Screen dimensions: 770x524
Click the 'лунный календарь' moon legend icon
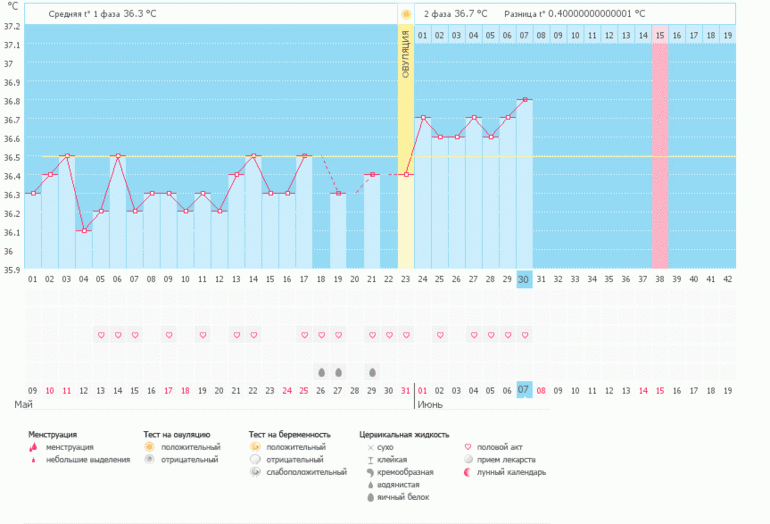(468, 472)
